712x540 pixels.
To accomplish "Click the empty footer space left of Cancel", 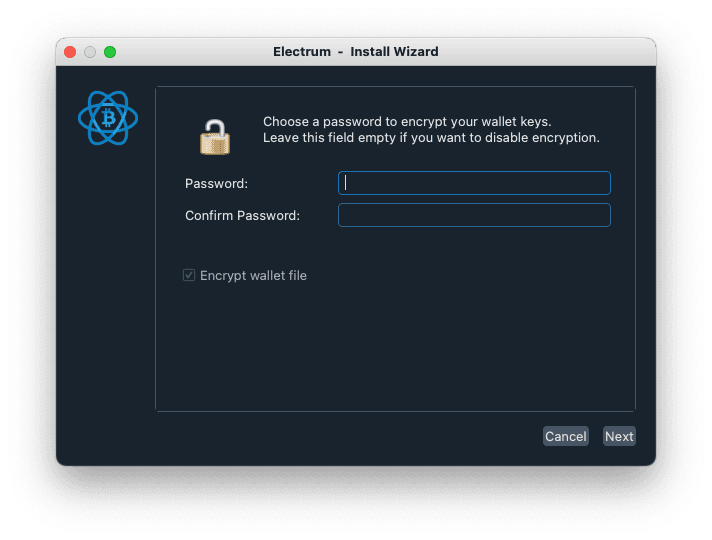I will click(x=340, y=436).
